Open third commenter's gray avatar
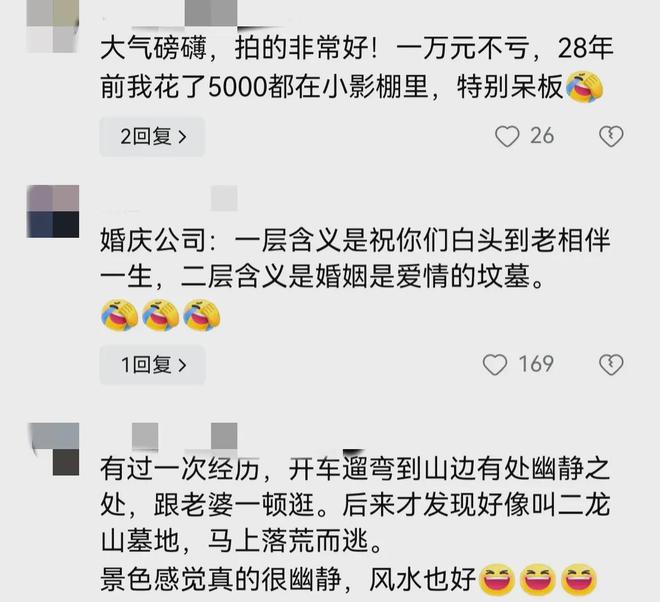The height and width of the screenshot is (602, 660). point(53,449)
